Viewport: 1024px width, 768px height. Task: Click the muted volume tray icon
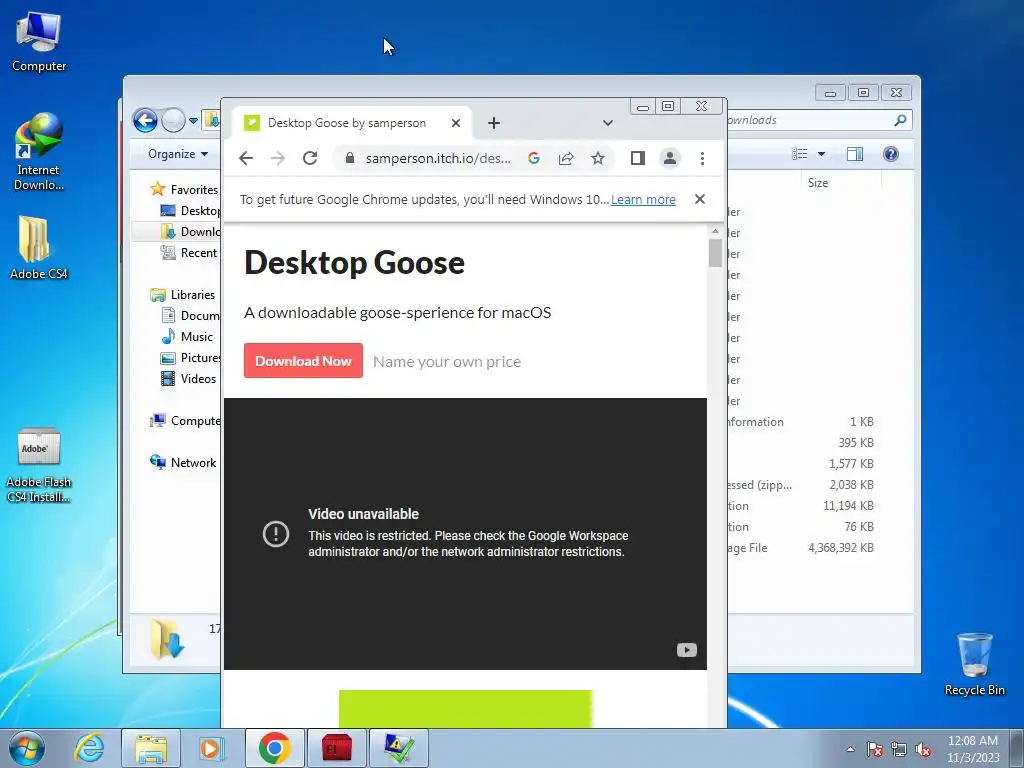923,749
